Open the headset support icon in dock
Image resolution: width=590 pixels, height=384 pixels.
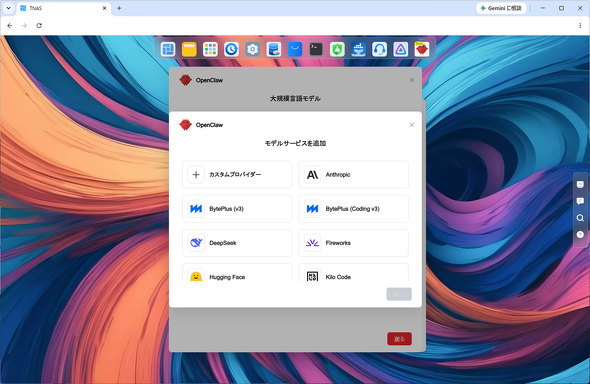379,49
